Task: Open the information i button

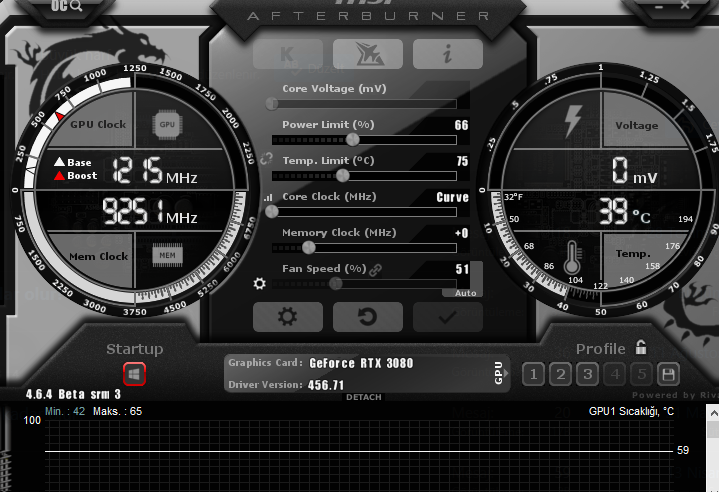Action: click(x=448, y=54)
